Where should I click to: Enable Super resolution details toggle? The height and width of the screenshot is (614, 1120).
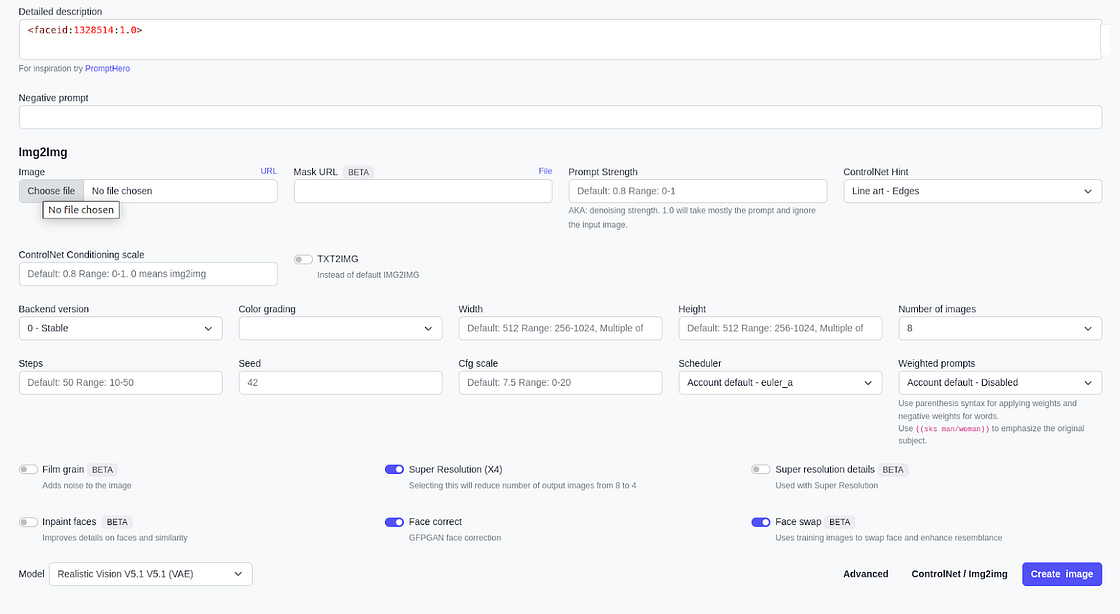click(761, 469)
